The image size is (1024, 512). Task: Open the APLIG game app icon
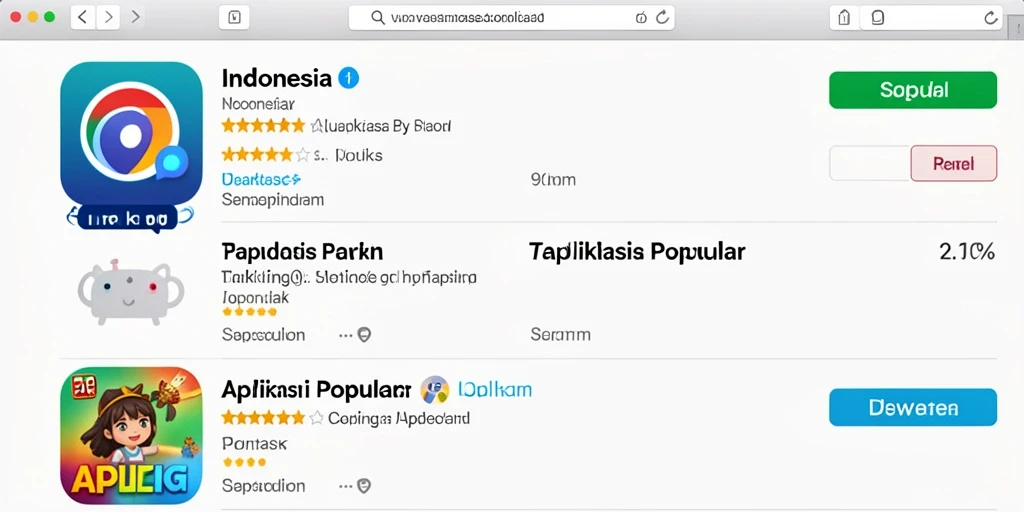(131, 436)
